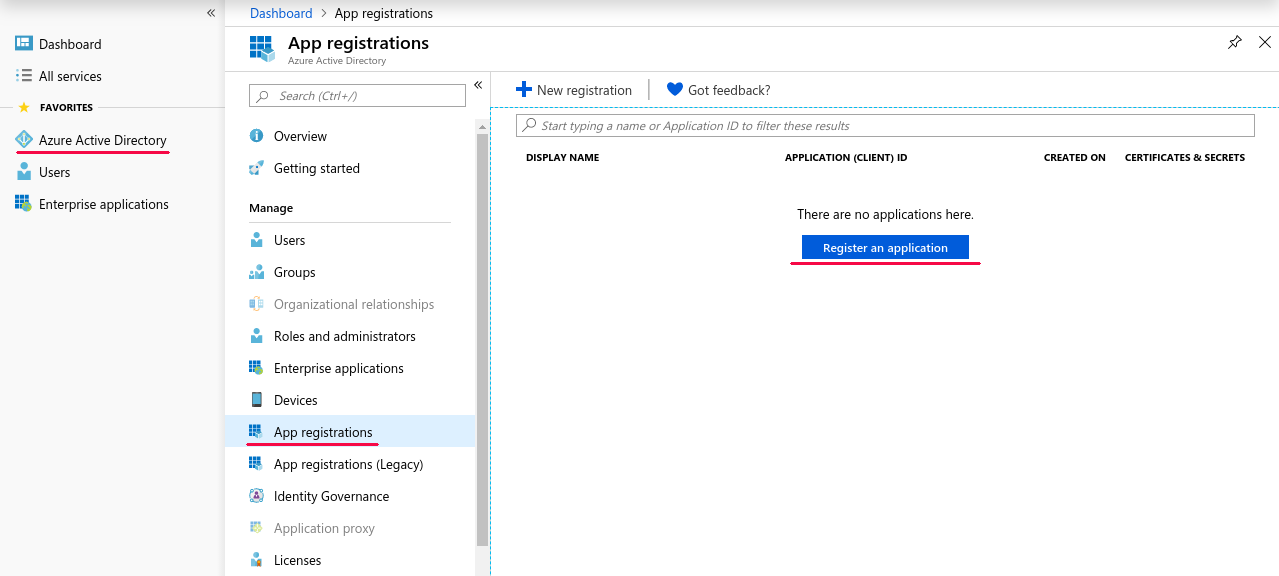Collapse the Azure AD blade menu

(x=478, y=85)
